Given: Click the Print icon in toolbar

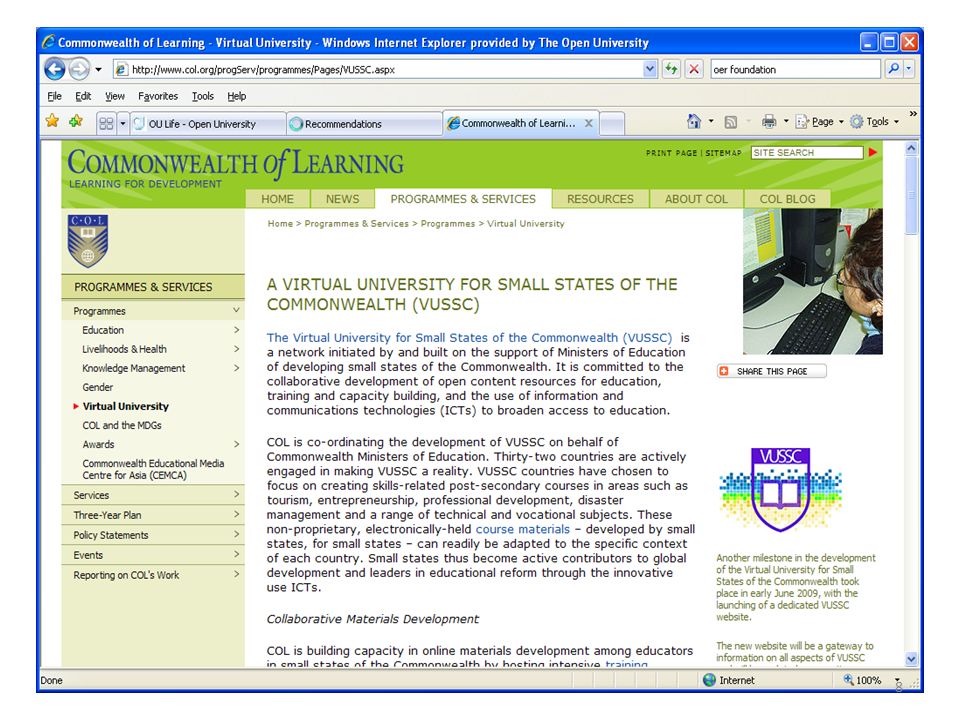Looking at the screenshot, I should [769, 121].
